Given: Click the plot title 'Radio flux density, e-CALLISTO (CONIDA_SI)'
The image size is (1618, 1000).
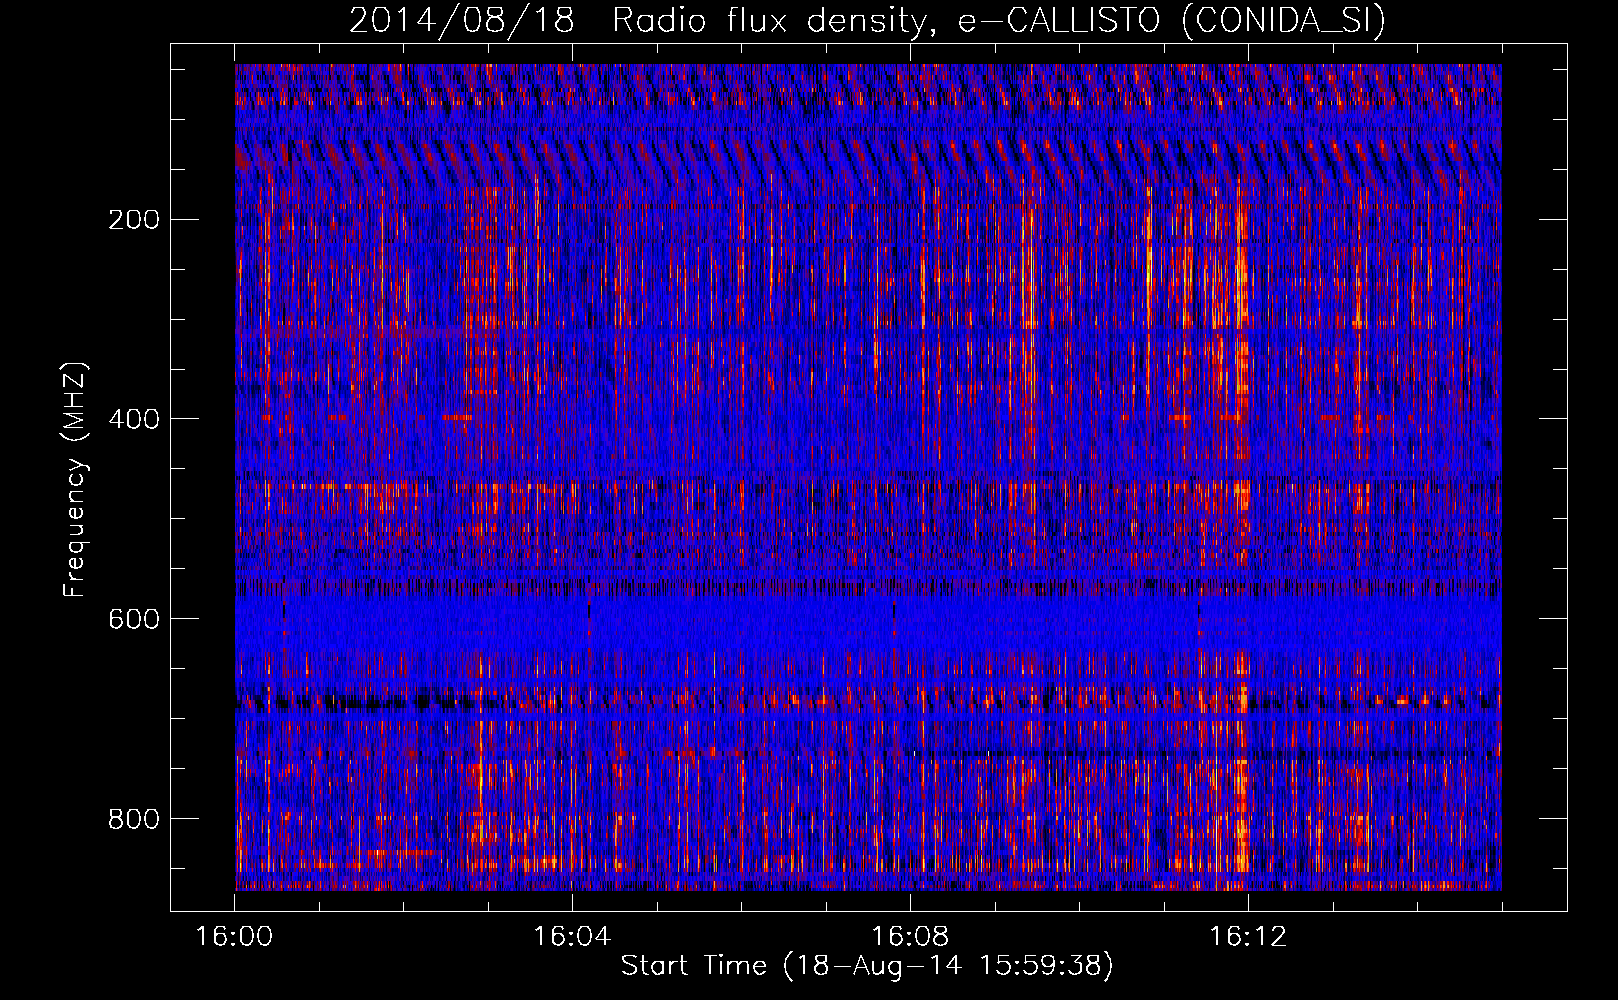Looking at the screenshot, I should (999, 19).
